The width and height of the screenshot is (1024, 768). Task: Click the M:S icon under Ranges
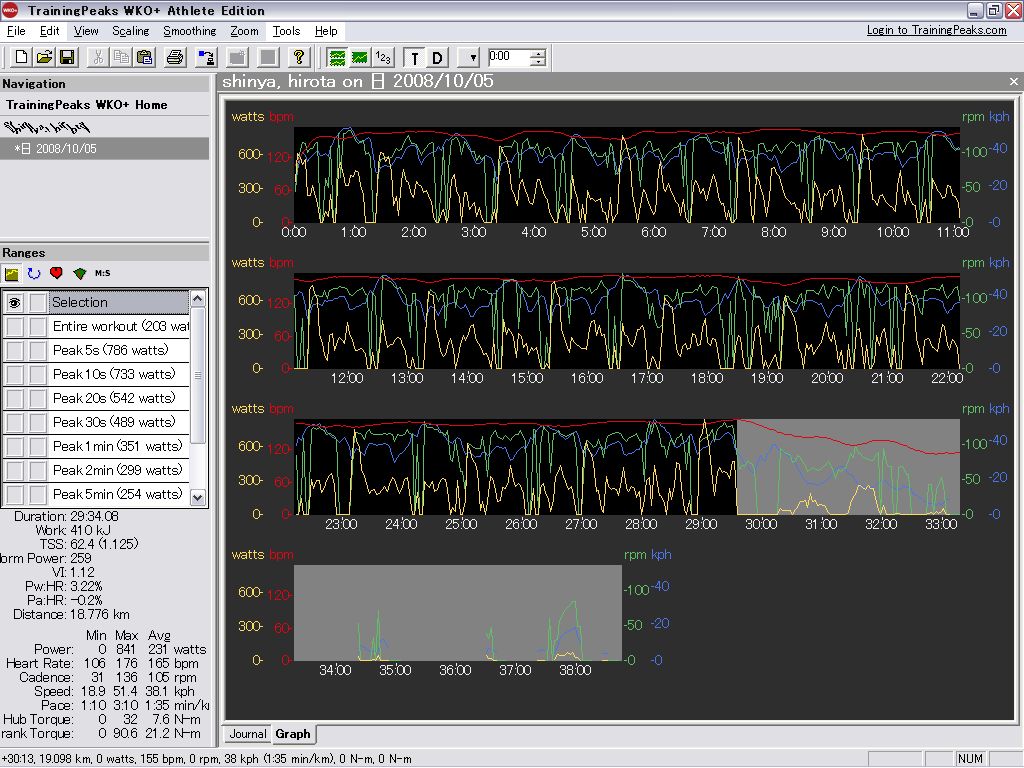tap(103, 273)
